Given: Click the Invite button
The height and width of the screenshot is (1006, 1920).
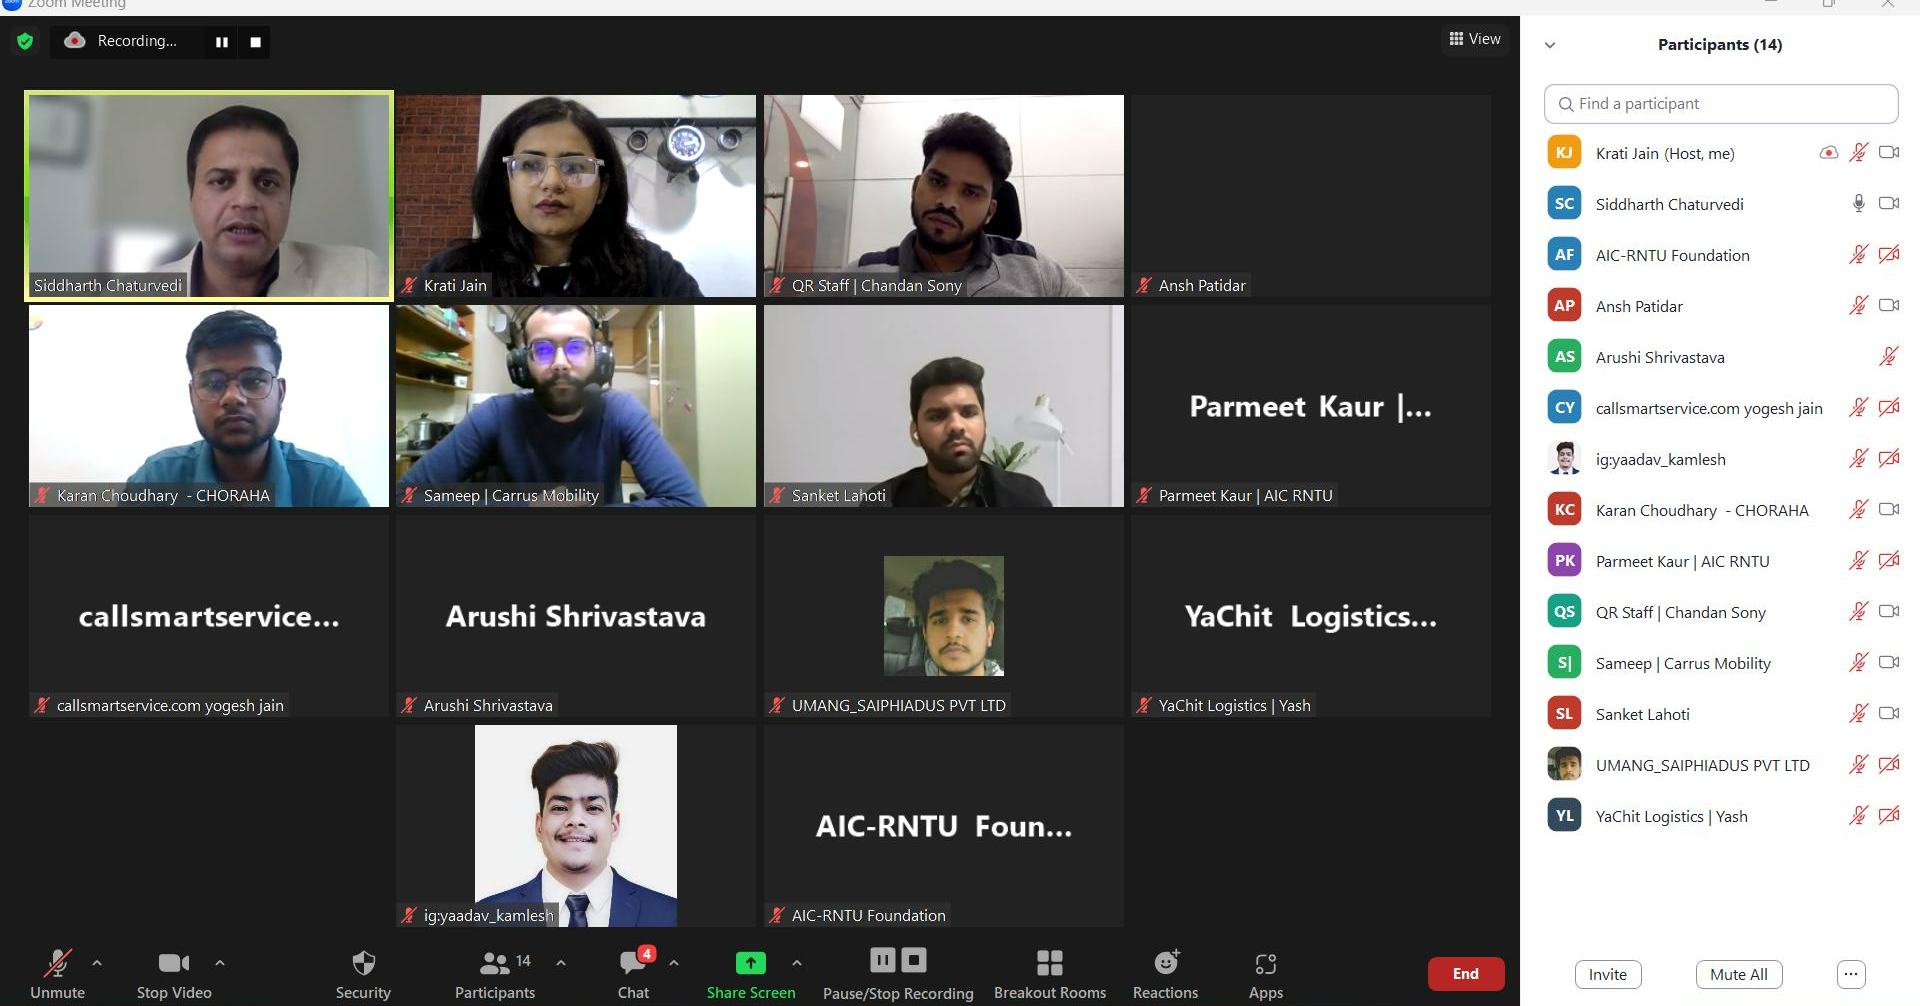Looking at the screenshot, I should coord(1608,974).
